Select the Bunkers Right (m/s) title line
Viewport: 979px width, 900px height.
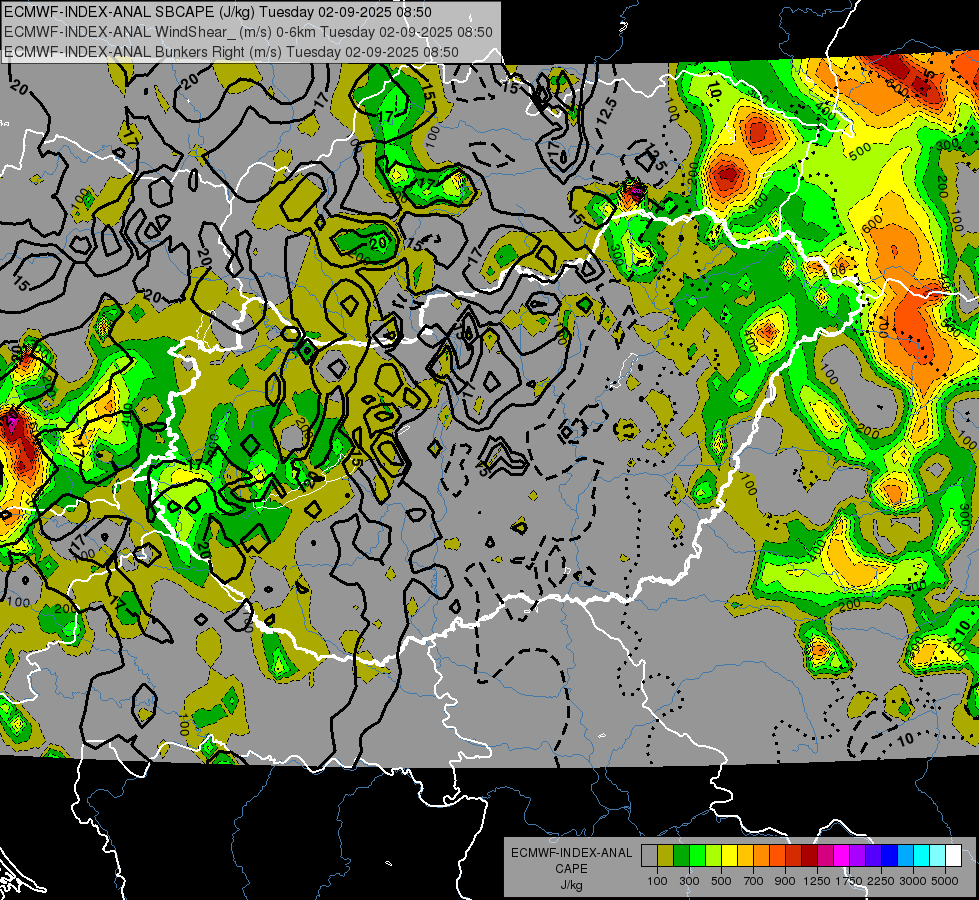coord(231,52)
